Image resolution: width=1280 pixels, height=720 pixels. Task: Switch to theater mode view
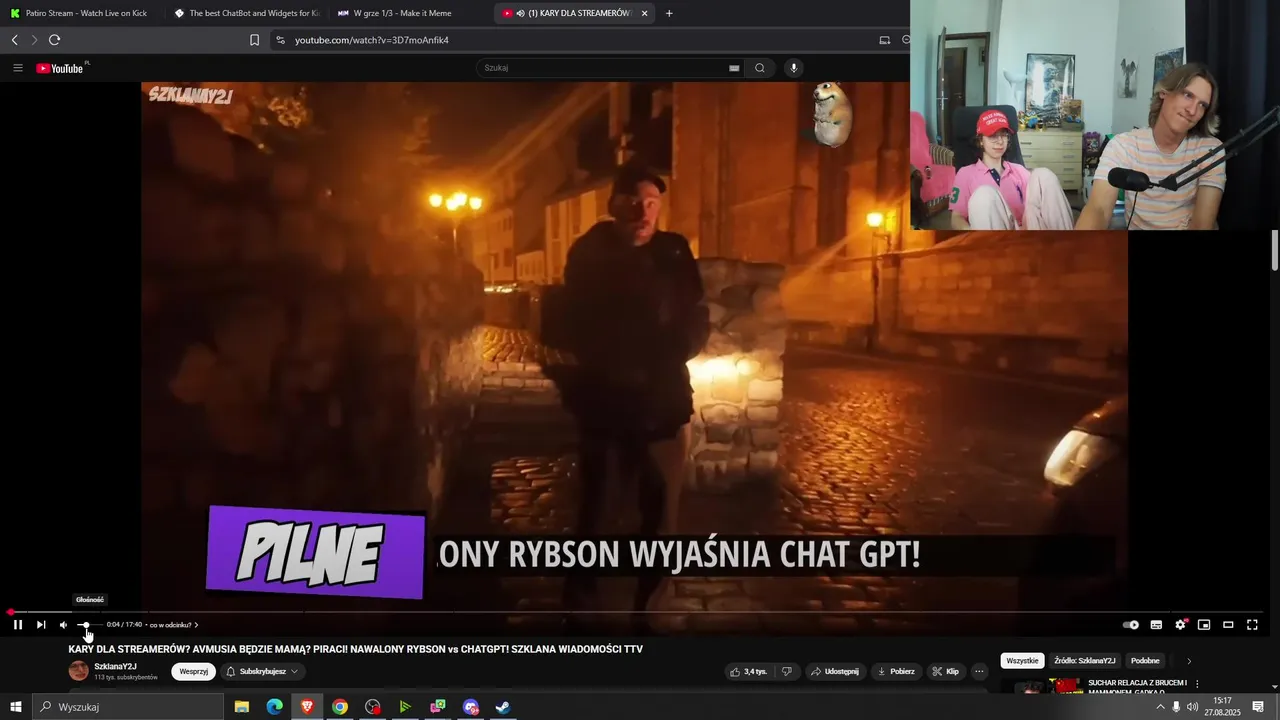1228,625
